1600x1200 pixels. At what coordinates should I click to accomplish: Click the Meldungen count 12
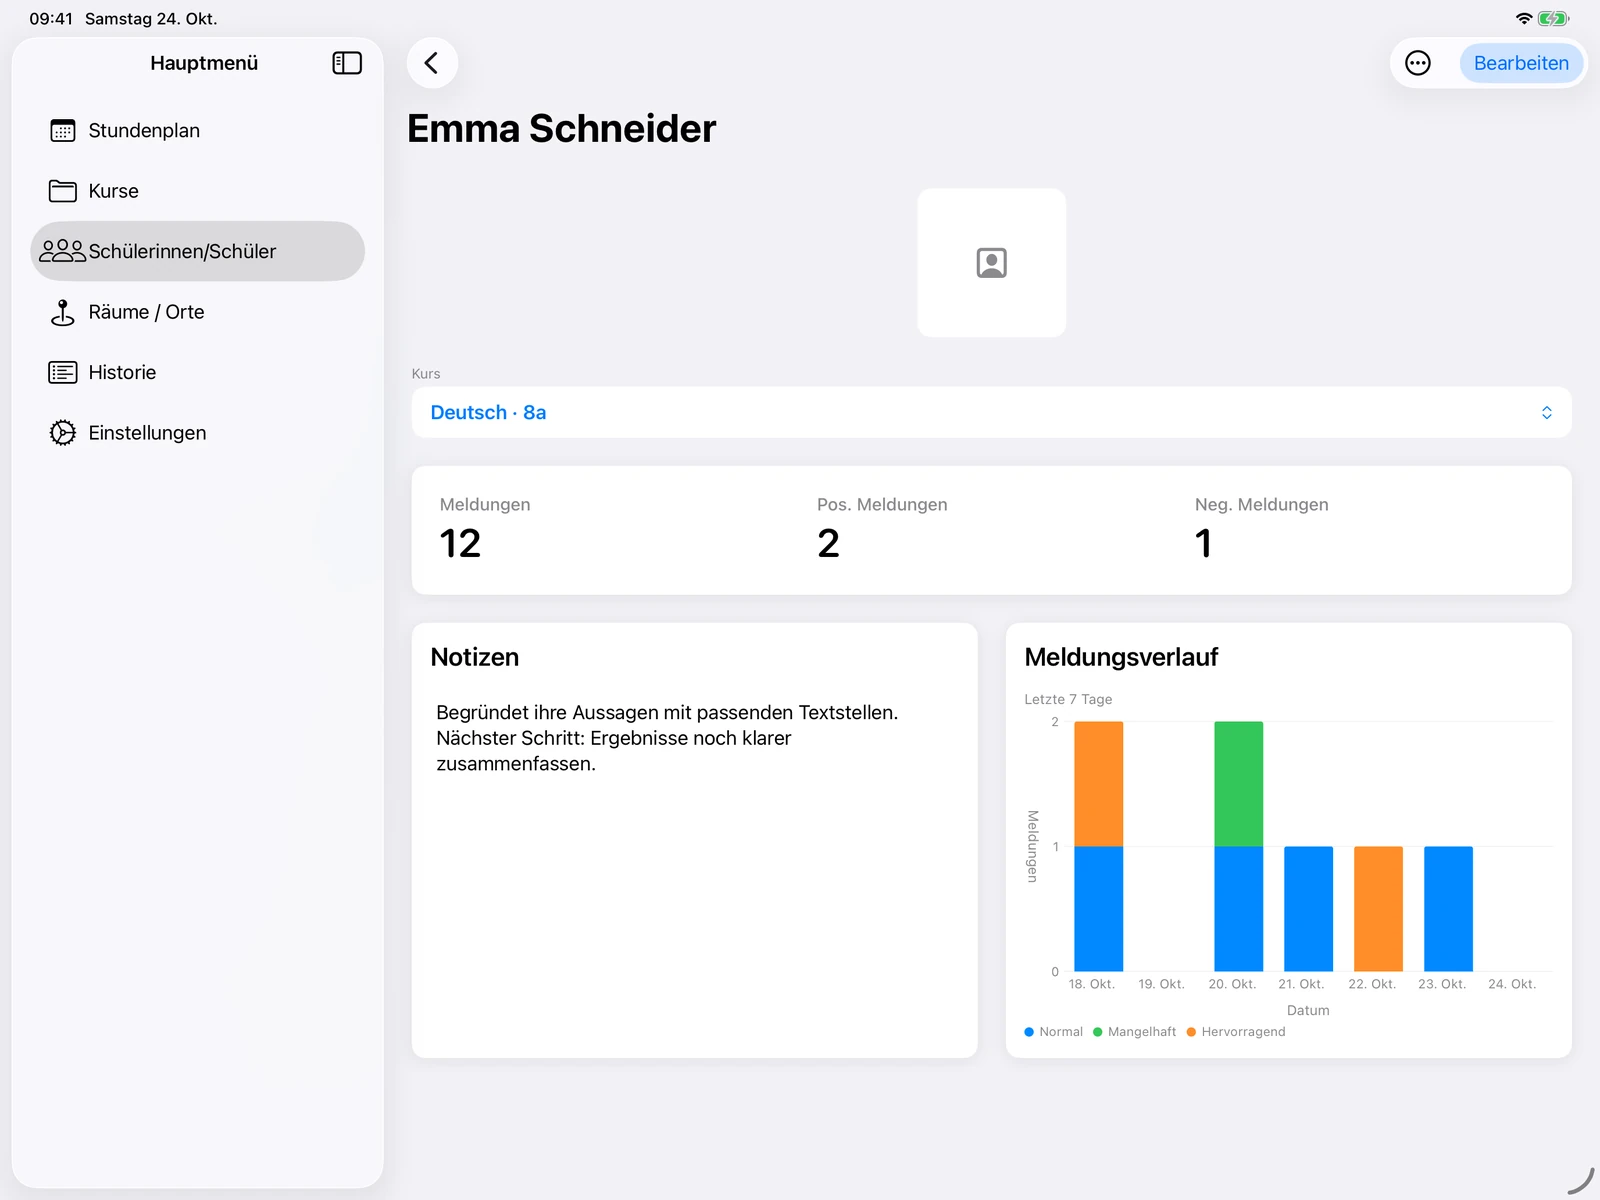pos(460,543)
